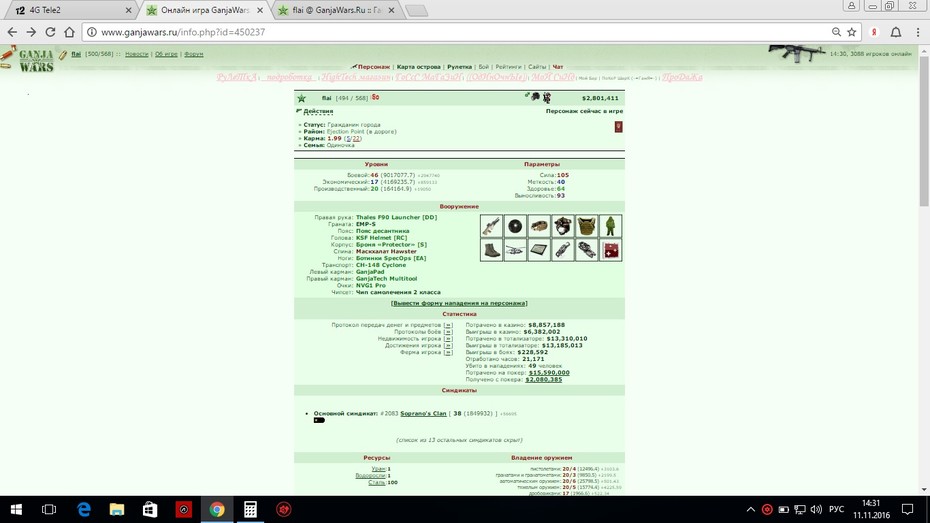Click the Yandex extension icon
This screenshot has height=523, width=930.
click(x=874, y=32)
